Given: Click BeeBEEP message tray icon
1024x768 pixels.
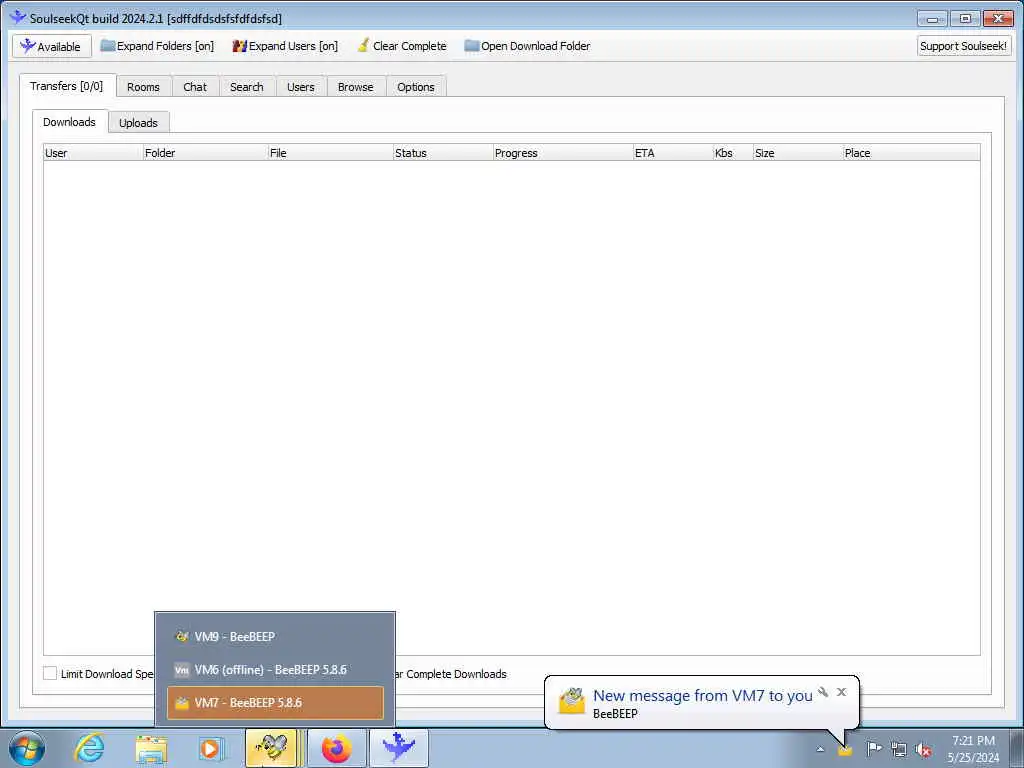Looking at the screenshot, I should [845, 750].
